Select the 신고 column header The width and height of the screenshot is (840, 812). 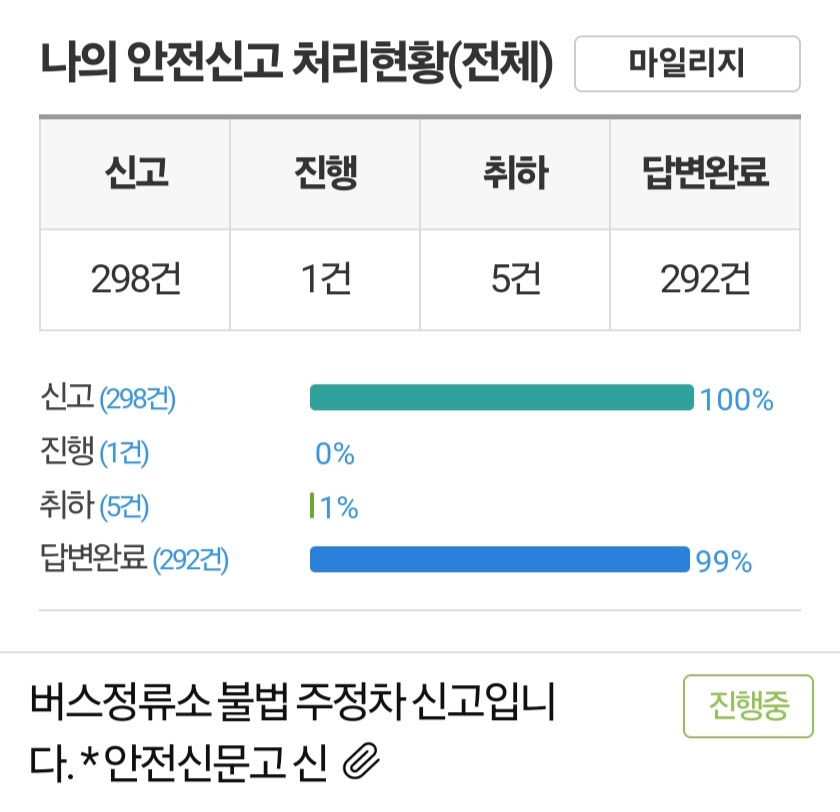click(135, 174)
